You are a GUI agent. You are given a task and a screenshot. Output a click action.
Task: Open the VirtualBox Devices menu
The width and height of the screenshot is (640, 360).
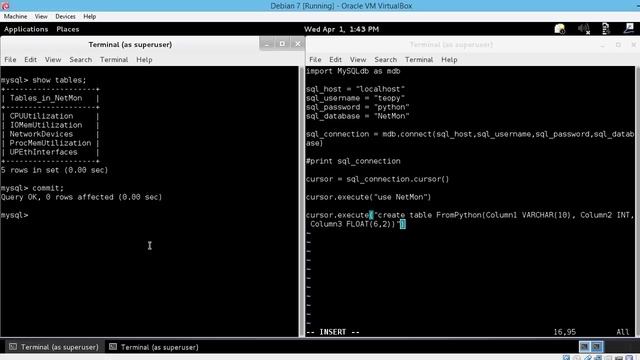[65, 16]
